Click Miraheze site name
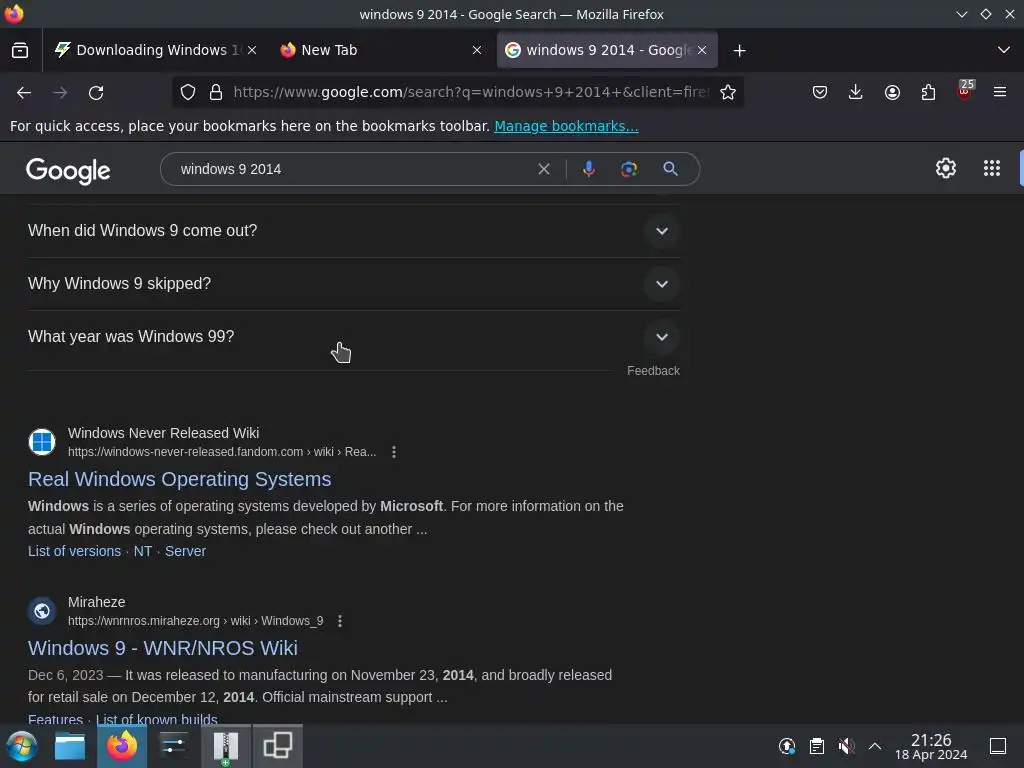Screen dimensions: 1024x768 click(x=97, y=602)
